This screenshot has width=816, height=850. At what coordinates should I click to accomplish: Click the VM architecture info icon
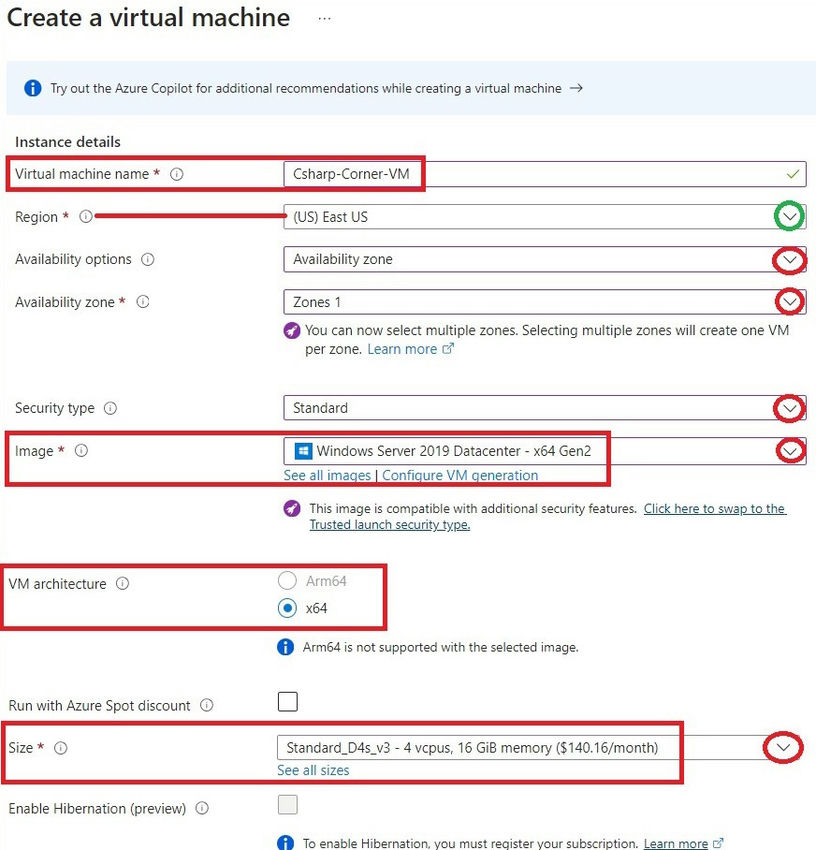(x=123, y=583)
